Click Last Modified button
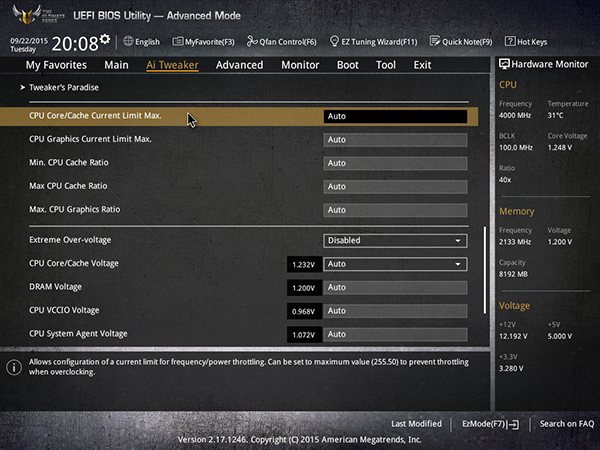This screenshot has width=600, height=450. click(416, 424)
